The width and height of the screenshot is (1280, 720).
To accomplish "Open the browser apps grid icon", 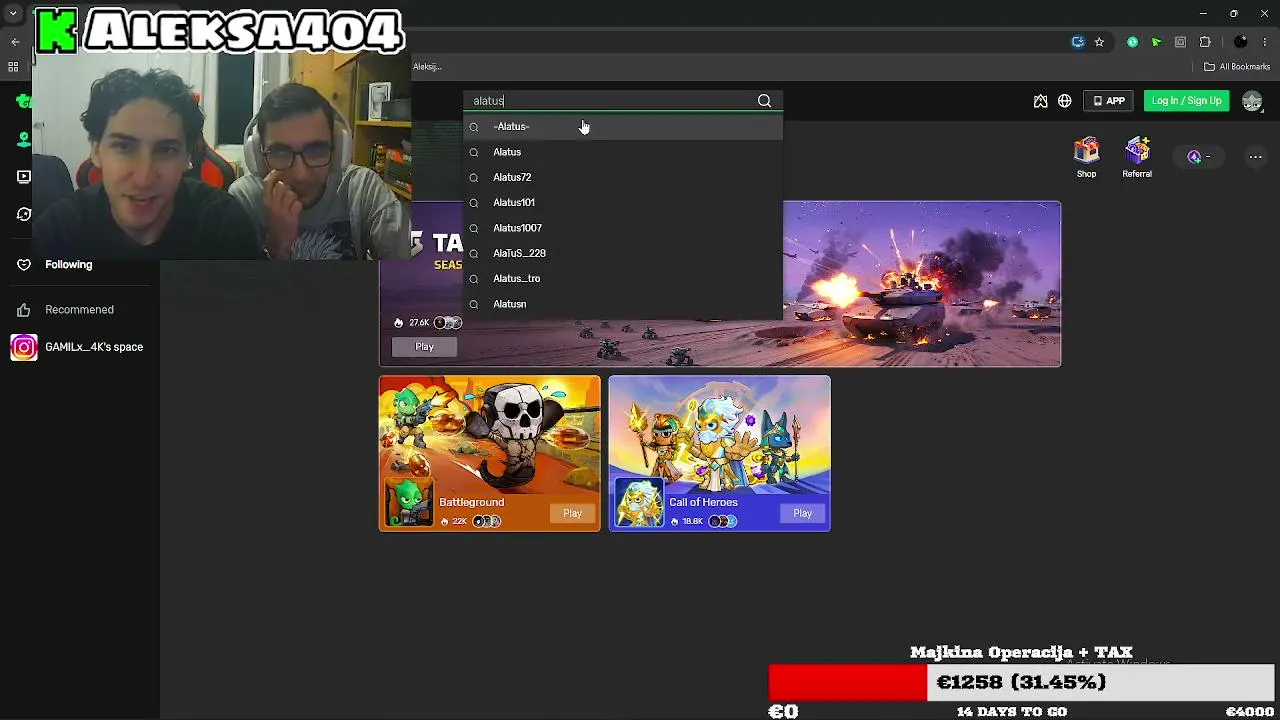I will click(13, 67).
